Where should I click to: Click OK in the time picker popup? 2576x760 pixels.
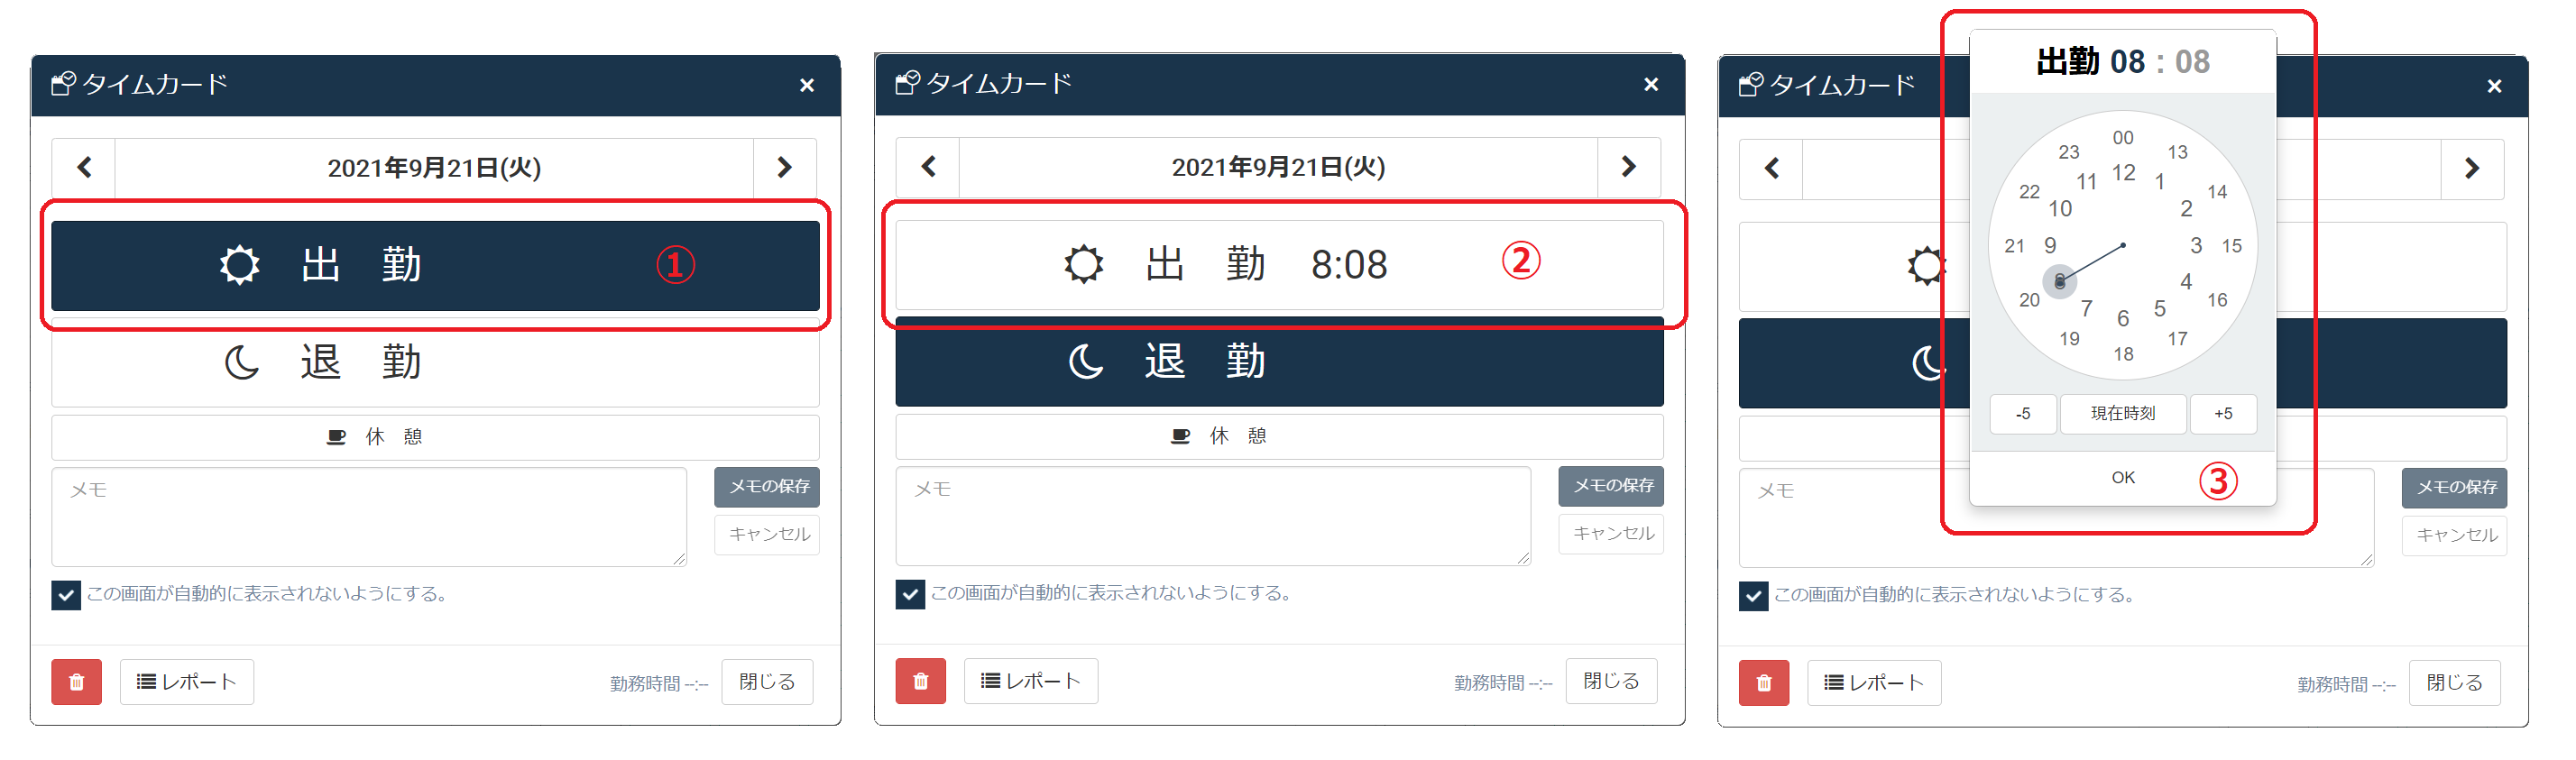[x=2123, y=478]
